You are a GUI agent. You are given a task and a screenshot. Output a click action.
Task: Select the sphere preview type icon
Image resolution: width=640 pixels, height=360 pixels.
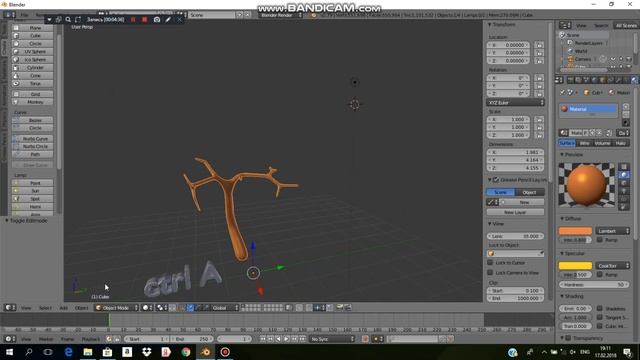coord(624,175)
